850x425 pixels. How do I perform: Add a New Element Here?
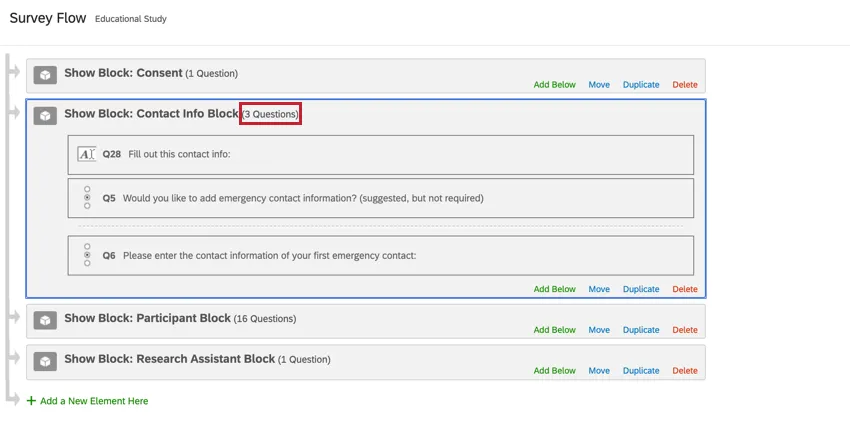tap(94, 401)
